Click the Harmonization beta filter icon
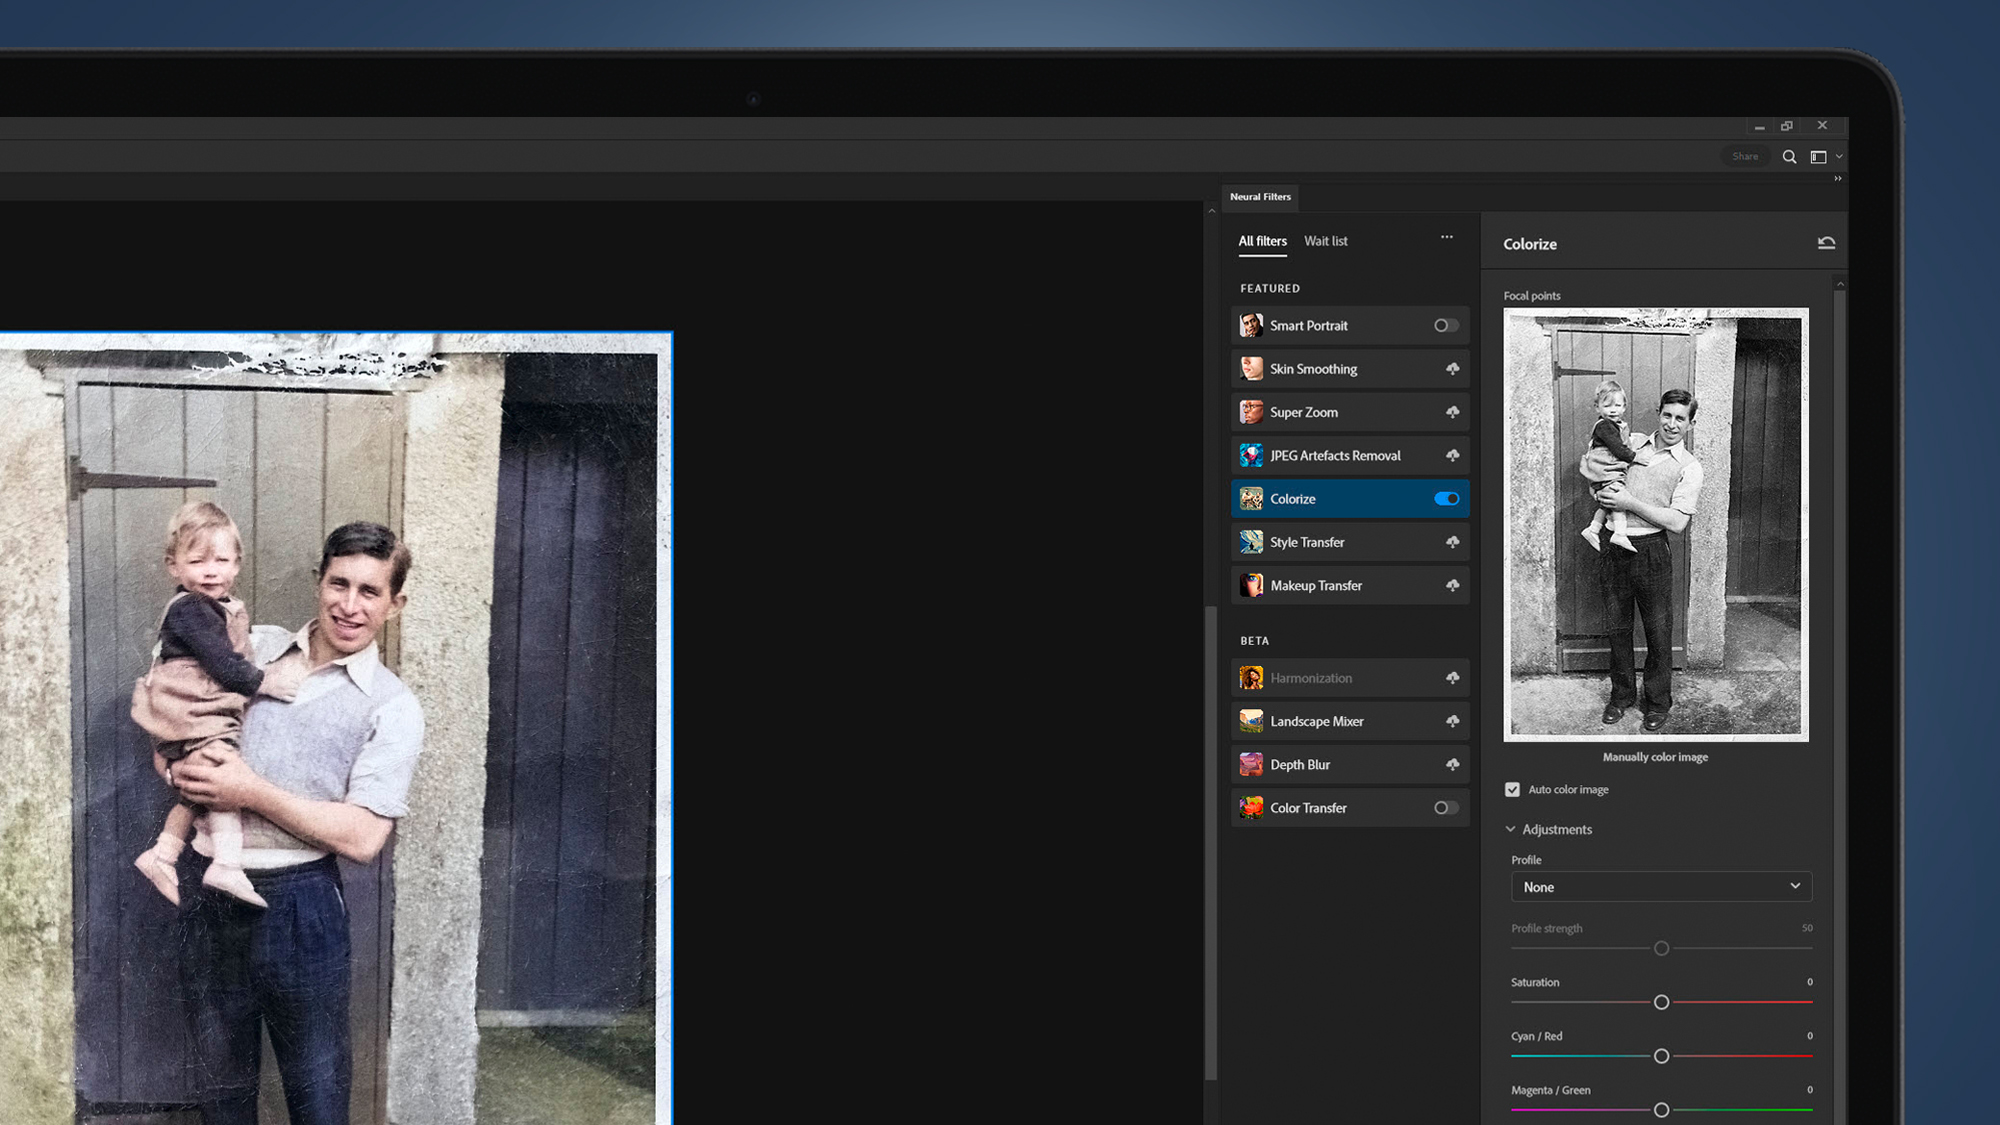Screen dimensions: 2000x1125 click(x=1249, y=677)
